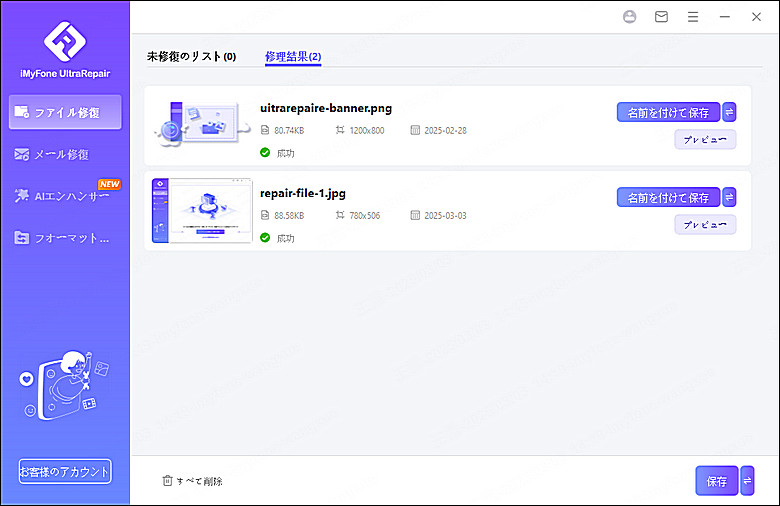Expand save options arrow for uitrarepaire-banner.png
Image resolution: width=780 pixels, height=506 pixels.
[729, 112]
